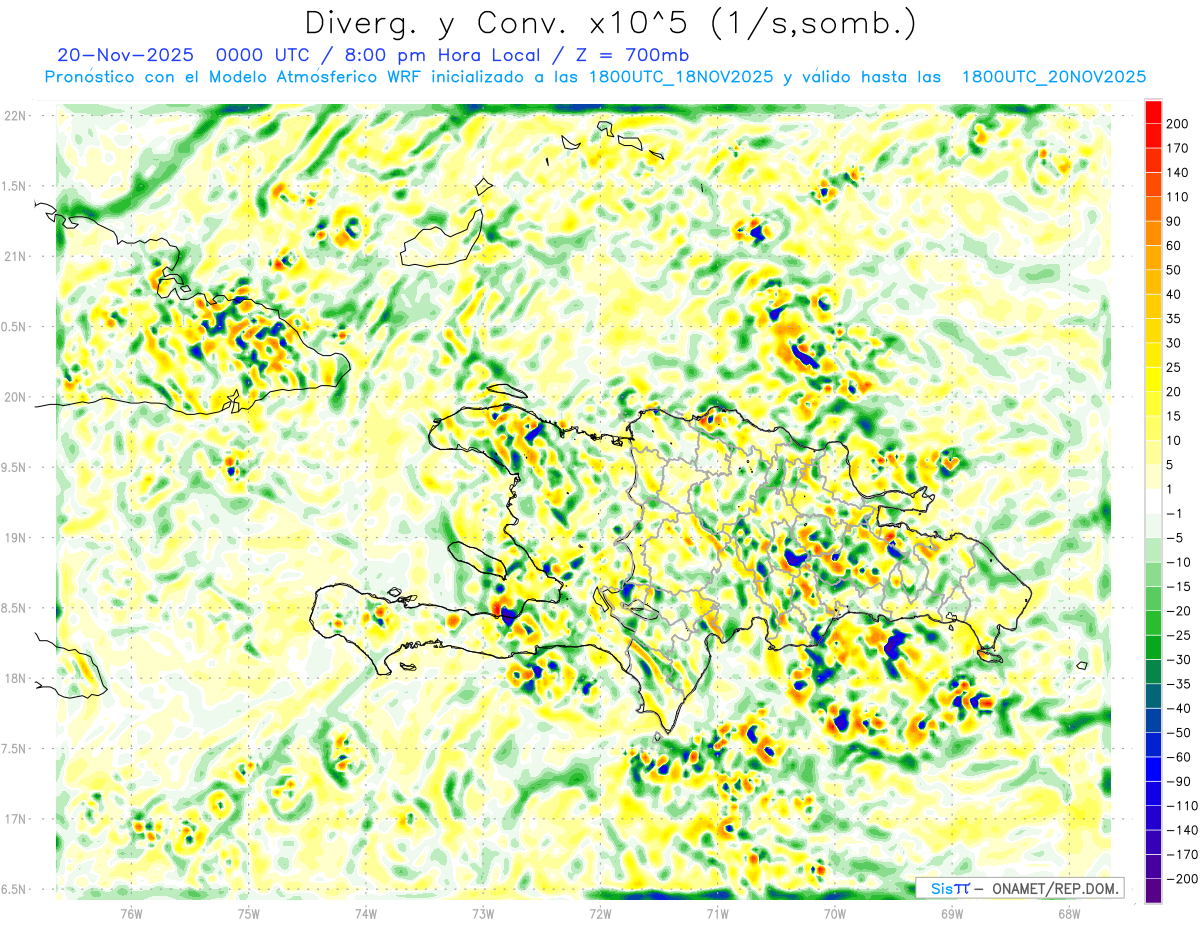Click the '70W' longitude label
Image resolution: width=1200 pixels, height=927 pixels.
(835, 913)
